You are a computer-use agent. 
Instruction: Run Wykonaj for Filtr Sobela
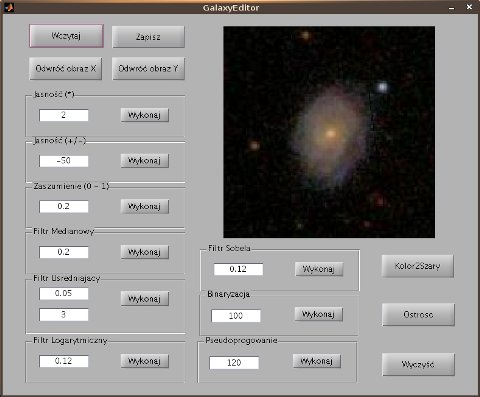[x=319, y=269]
